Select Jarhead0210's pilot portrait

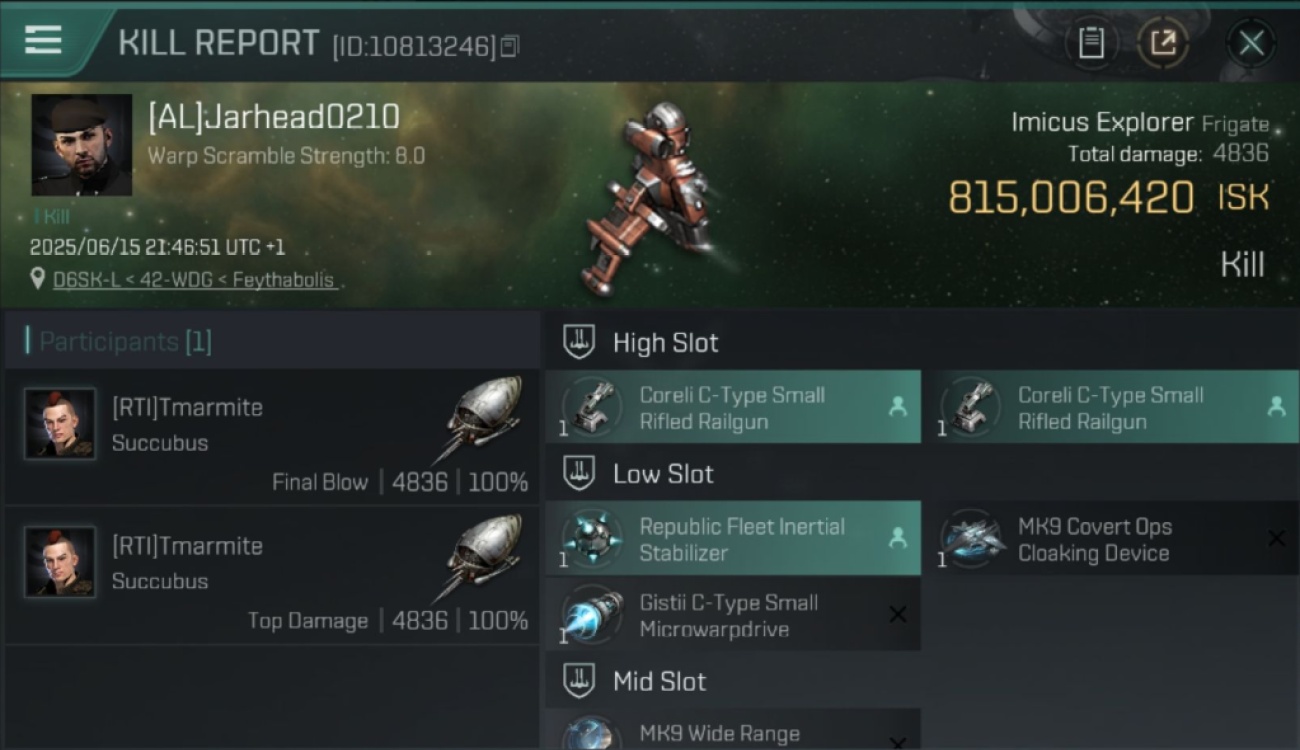[81, 145]
